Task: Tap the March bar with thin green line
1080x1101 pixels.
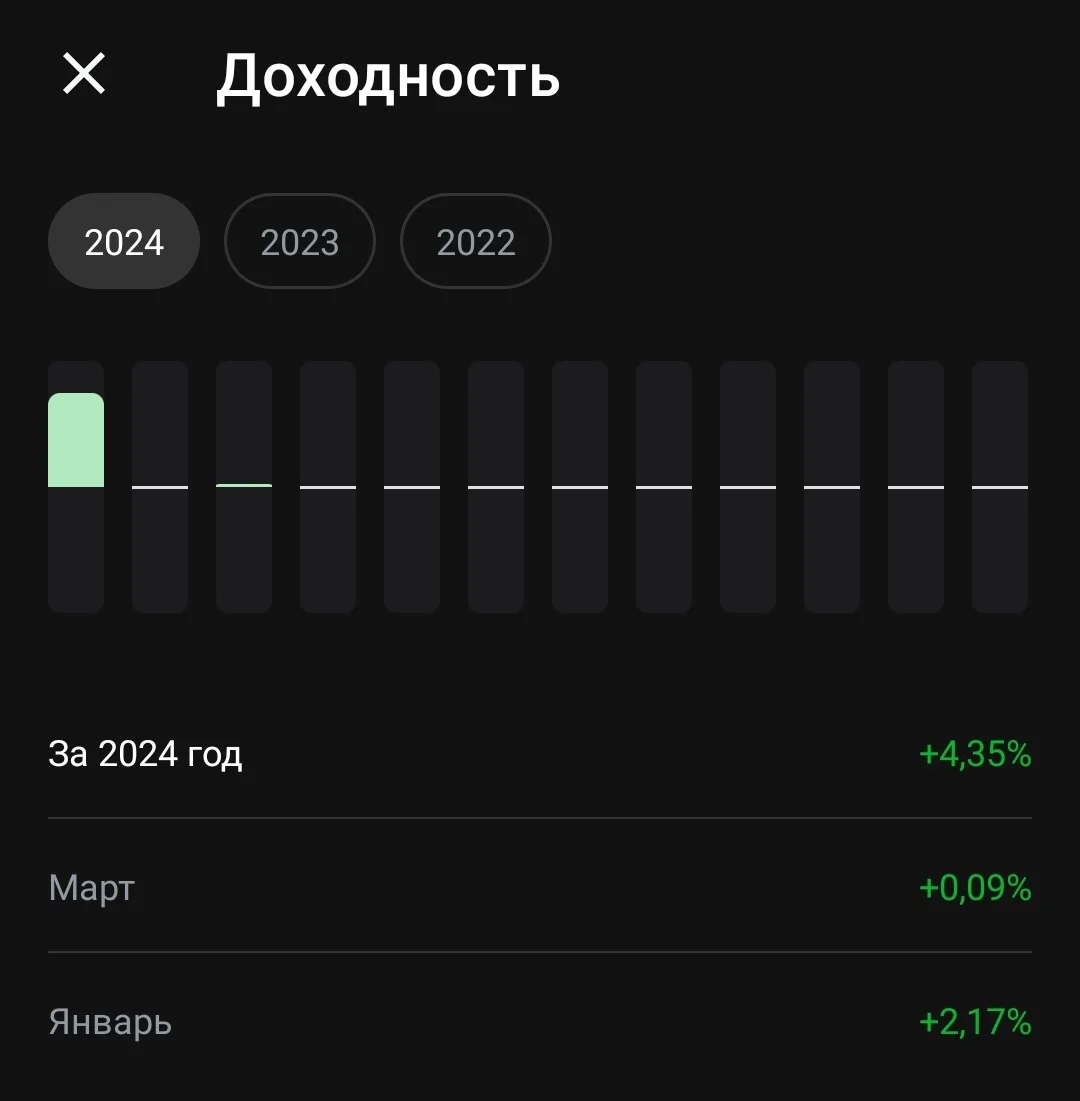Action: (244, 487)
